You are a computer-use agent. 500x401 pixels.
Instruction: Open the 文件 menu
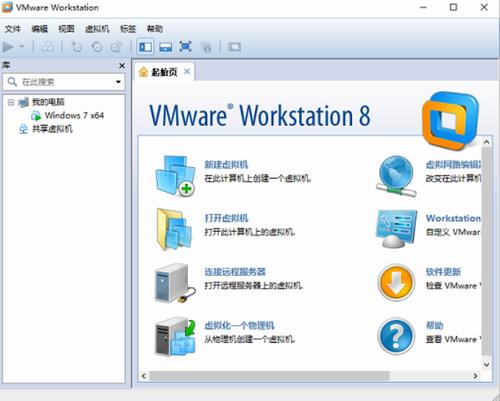tap(13, 29)
